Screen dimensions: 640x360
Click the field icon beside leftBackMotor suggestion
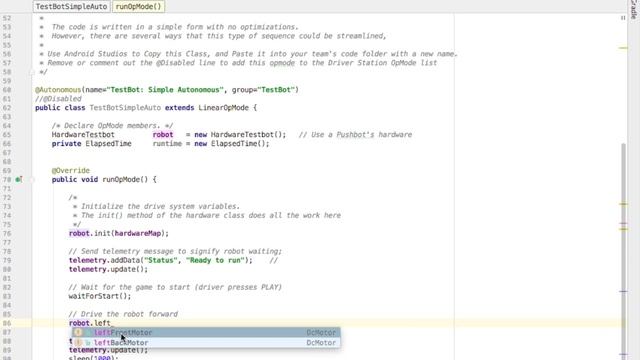pyautogui.click(x=78, y=343)
